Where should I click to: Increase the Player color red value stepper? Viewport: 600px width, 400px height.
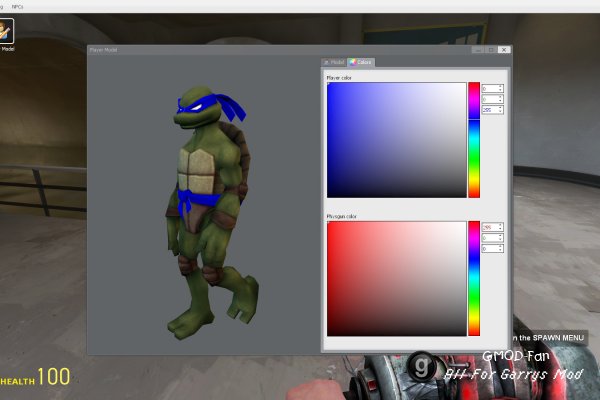[500, 87]
